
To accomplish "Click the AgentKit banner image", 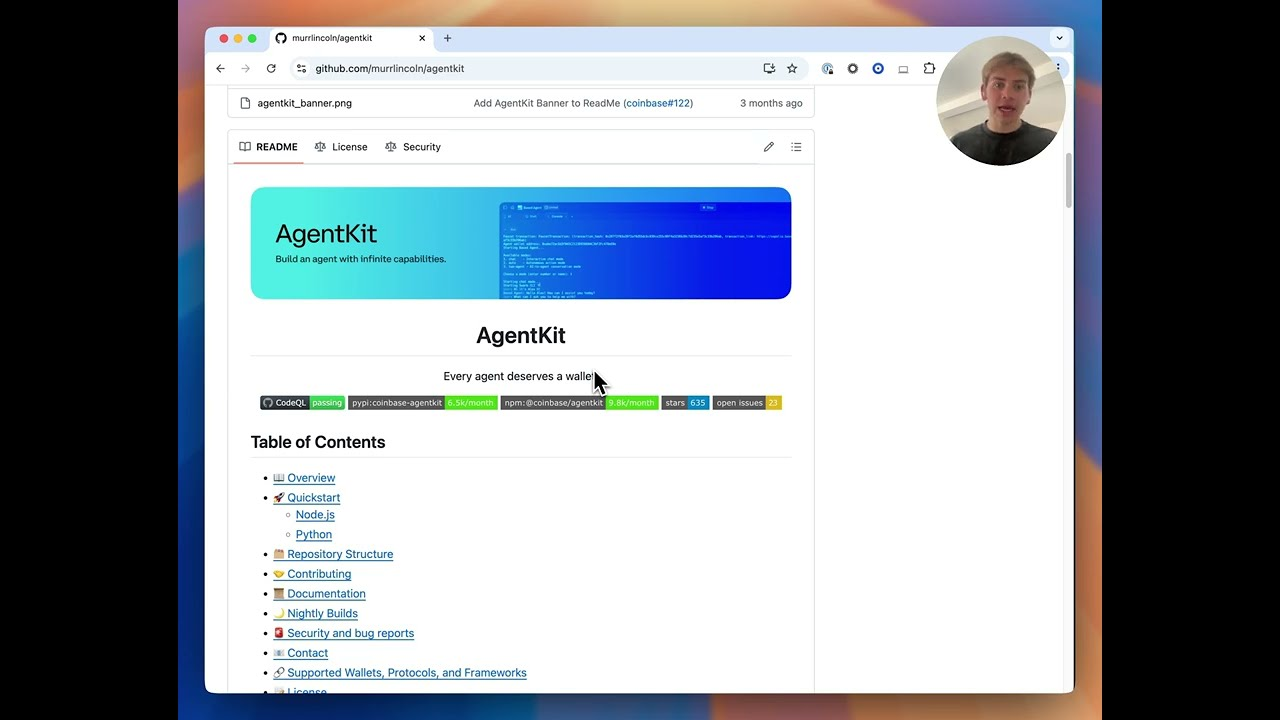I will coord(520,243).
